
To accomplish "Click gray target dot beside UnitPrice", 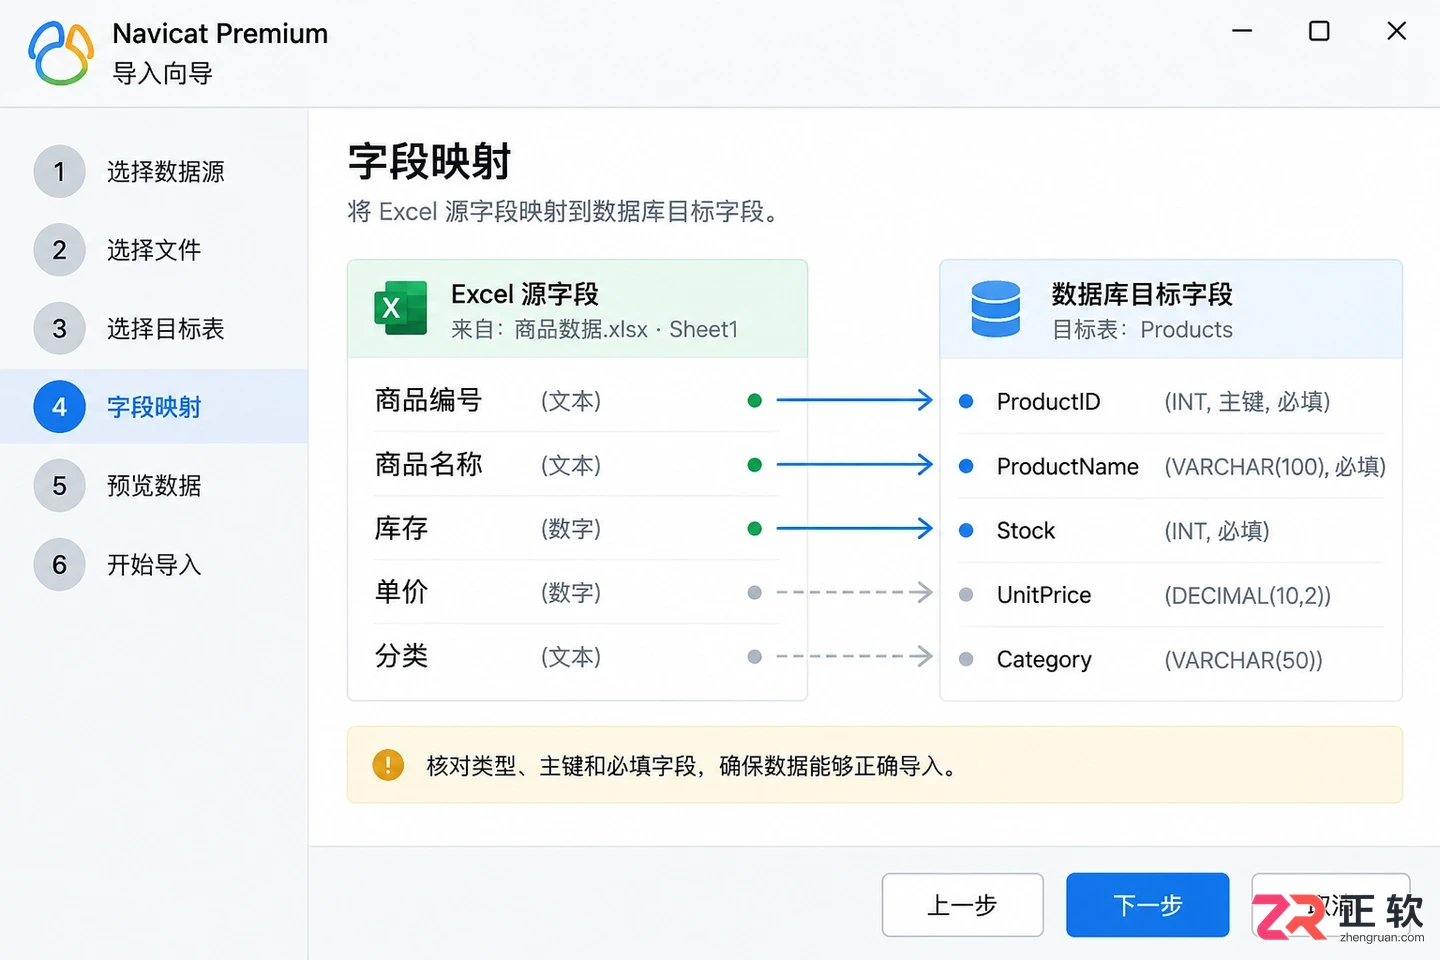I will coord(966,595).
